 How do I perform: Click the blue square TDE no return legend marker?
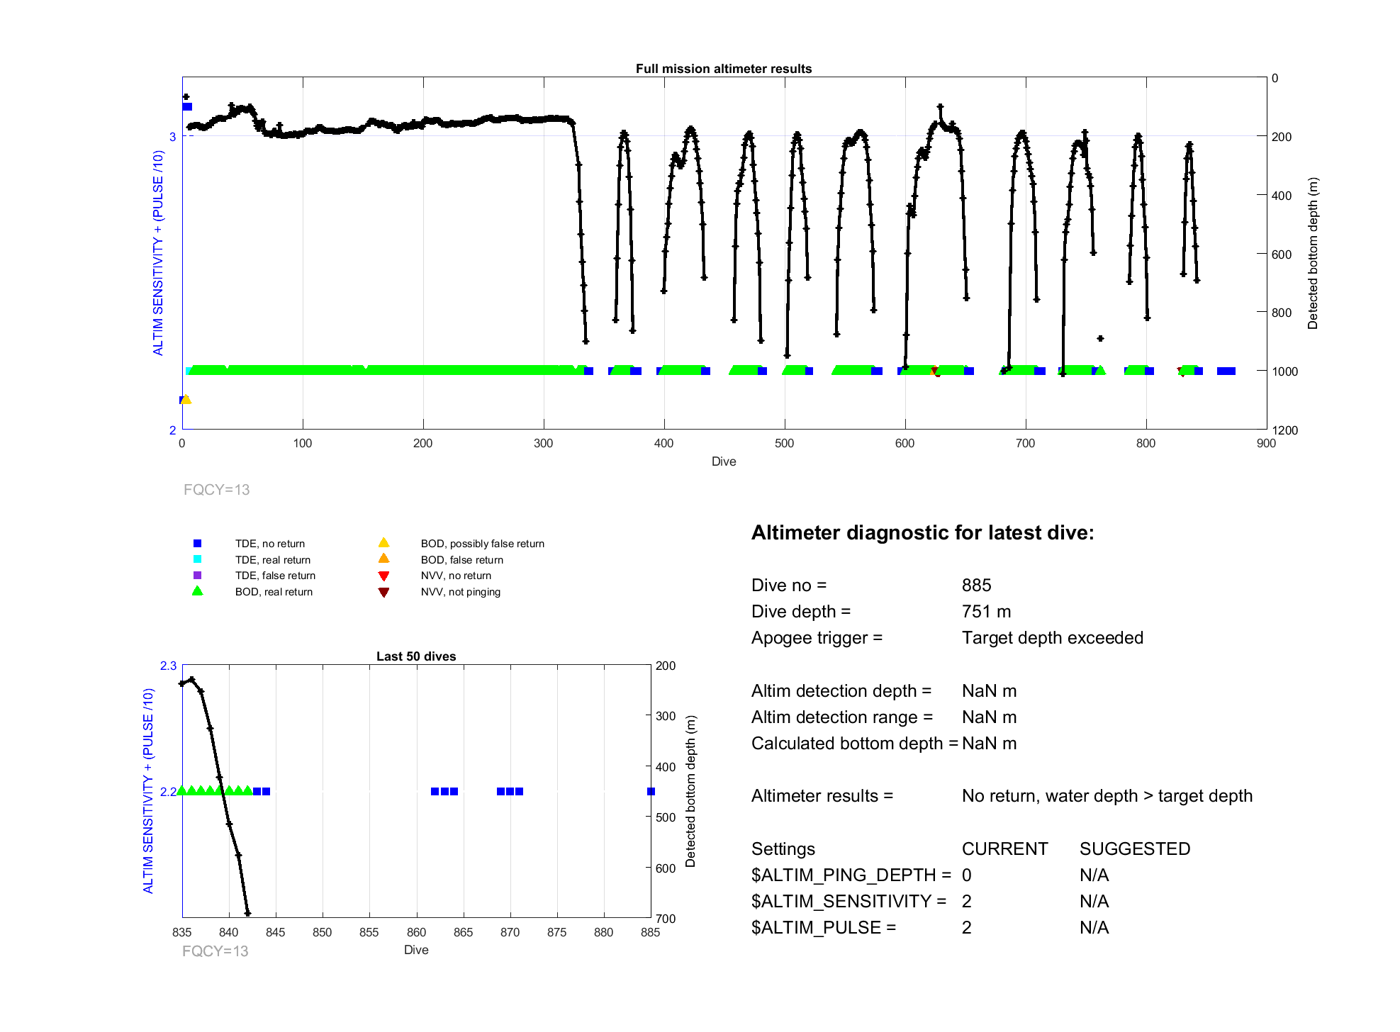pos(197,544)
